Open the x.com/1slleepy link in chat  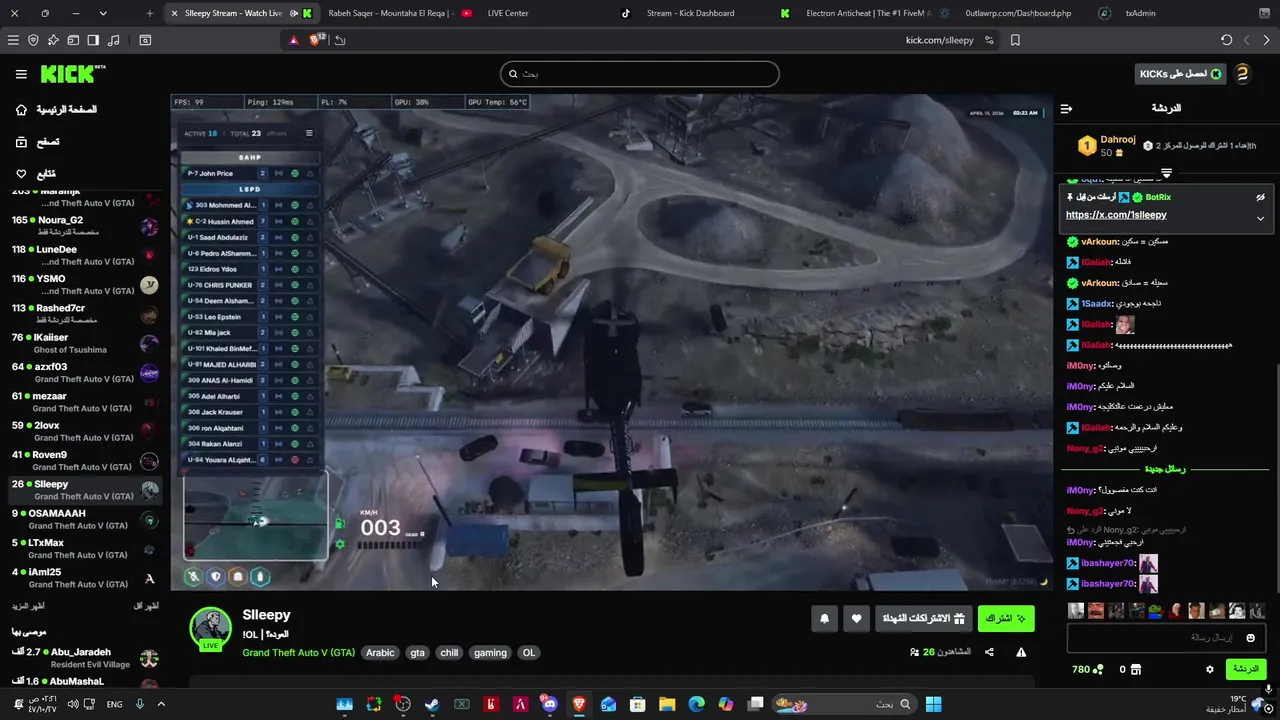click(x=1116, y=215)
